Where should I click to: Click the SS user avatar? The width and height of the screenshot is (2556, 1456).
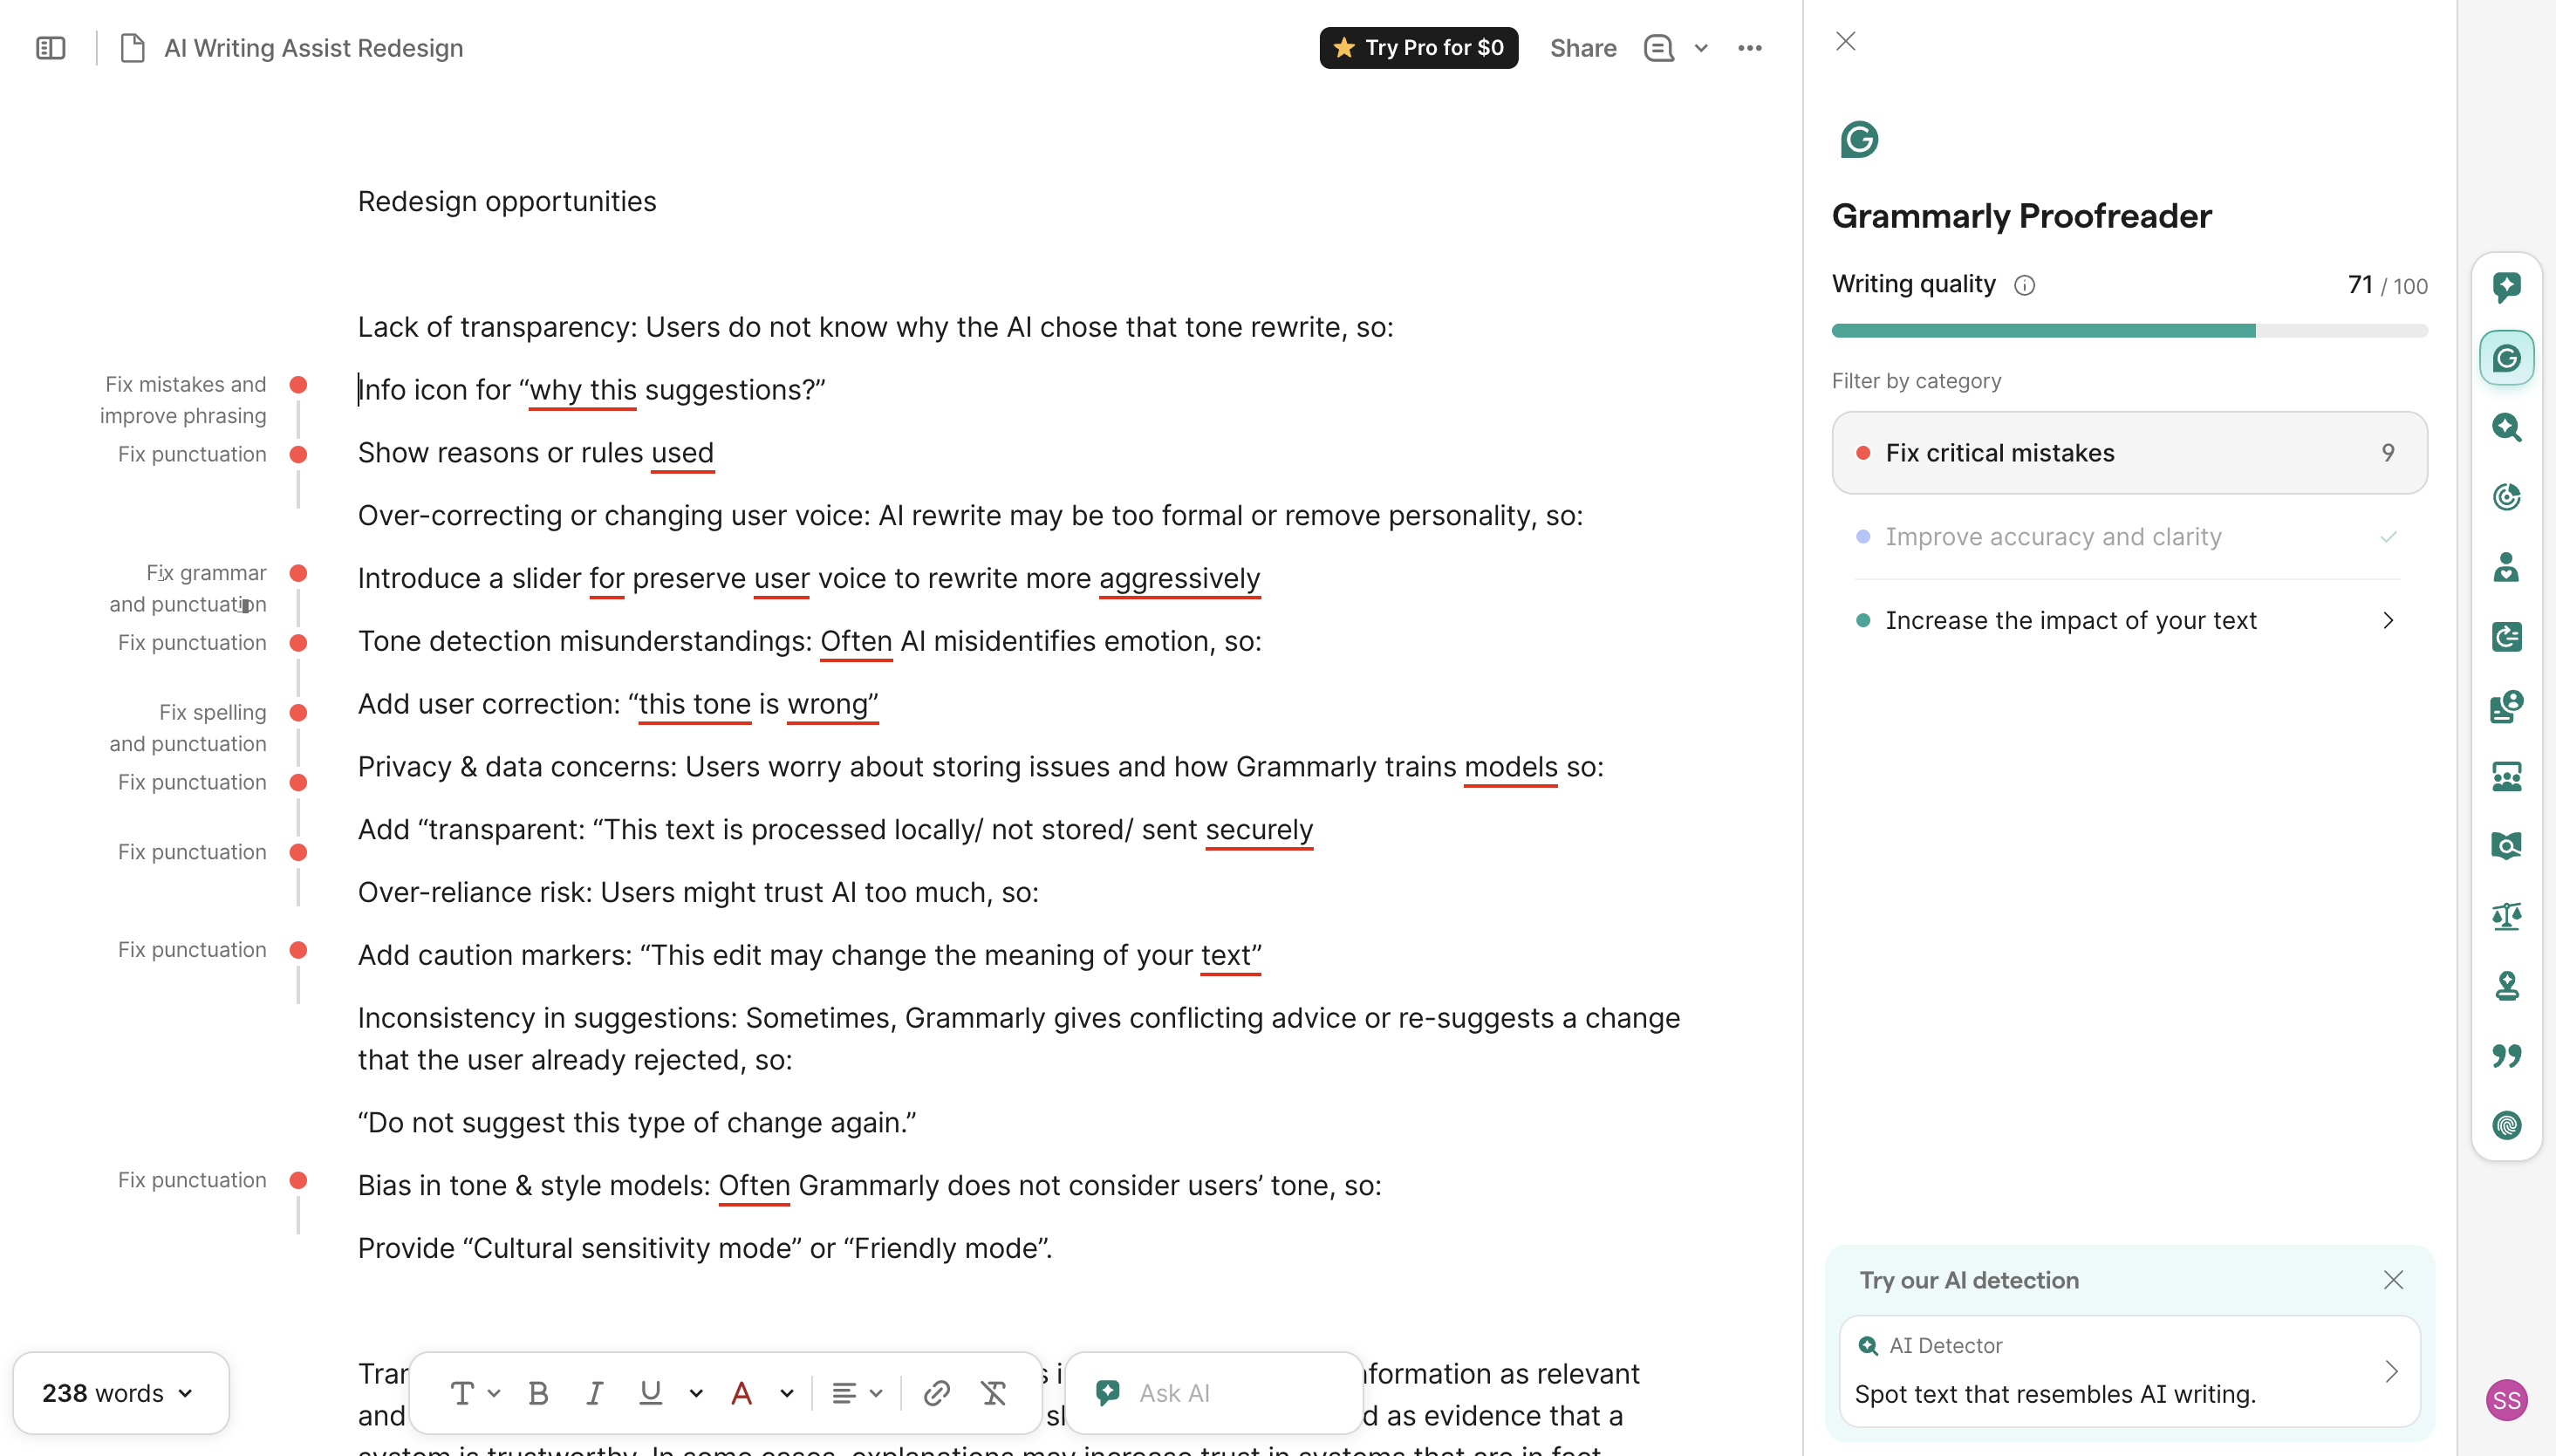(x=2506, y=1400)
